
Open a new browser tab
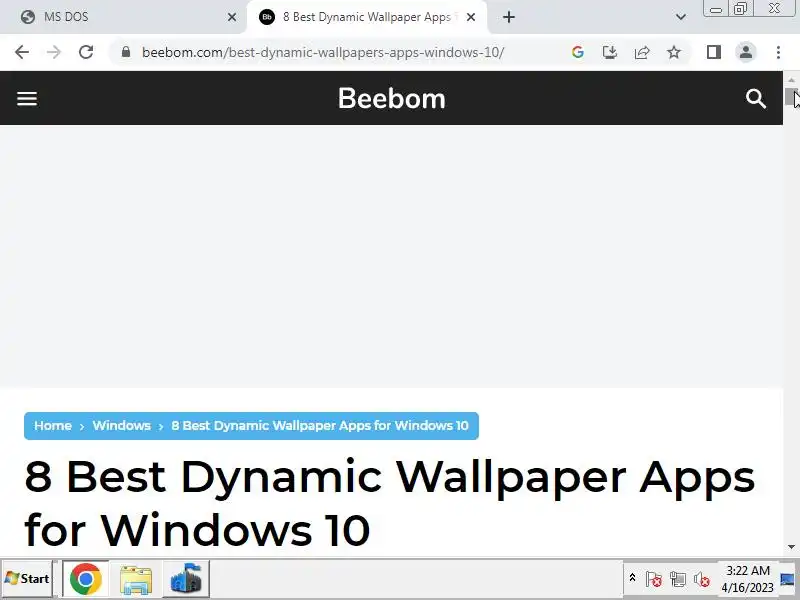pyautogui.click(x=509, y=17)
